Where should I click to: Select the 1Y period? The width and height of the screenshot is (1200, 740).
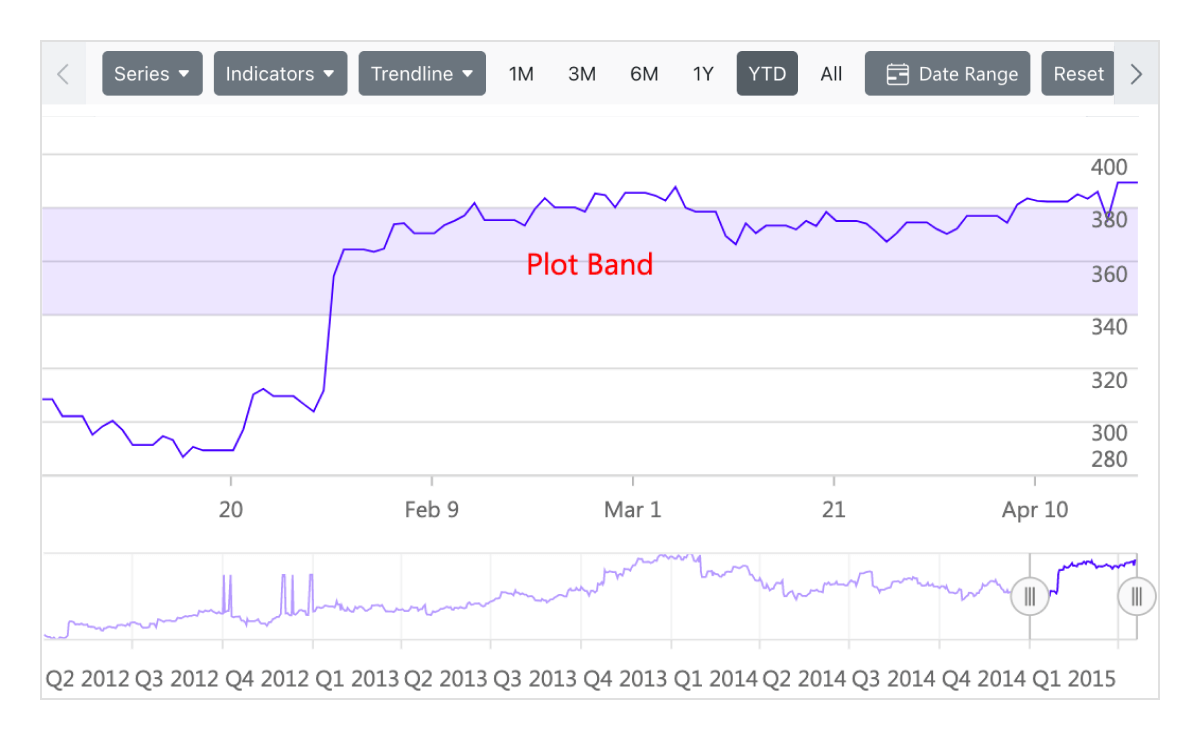[703, 74]
